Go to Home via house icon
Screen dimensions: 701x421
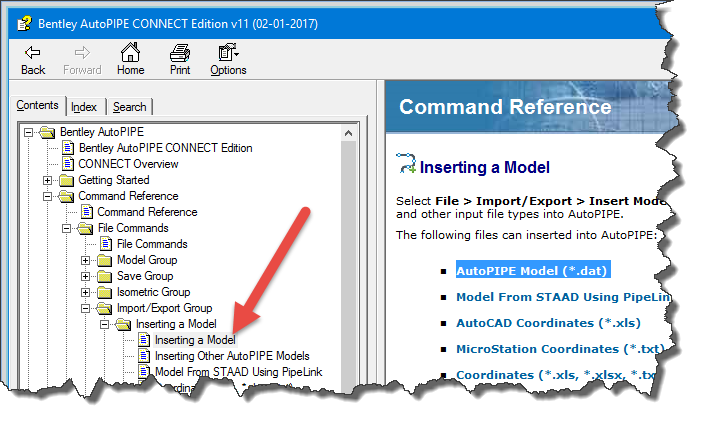point(130,52)
